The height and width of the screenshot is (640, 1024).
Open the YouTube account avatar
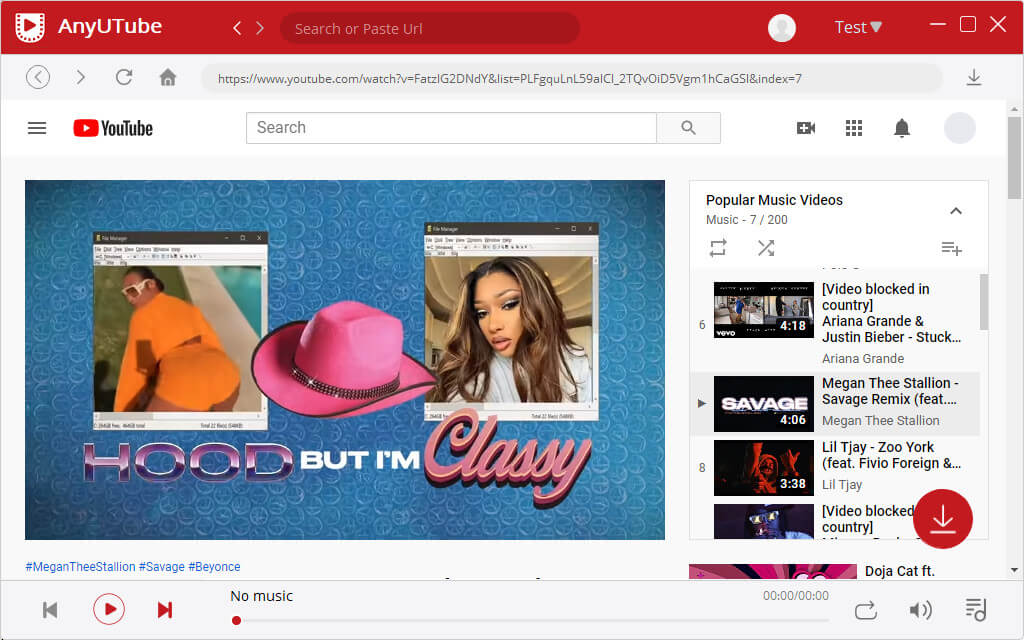(959, 128)
